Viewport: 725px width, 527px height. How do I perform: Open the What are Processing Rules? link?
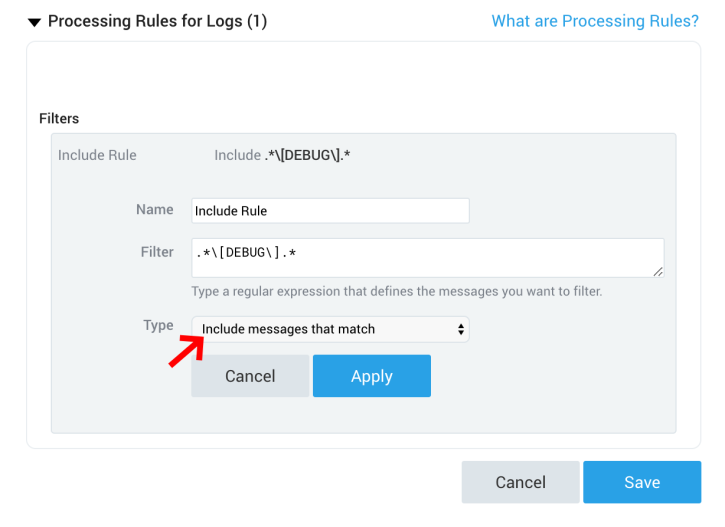click(595, 21)
